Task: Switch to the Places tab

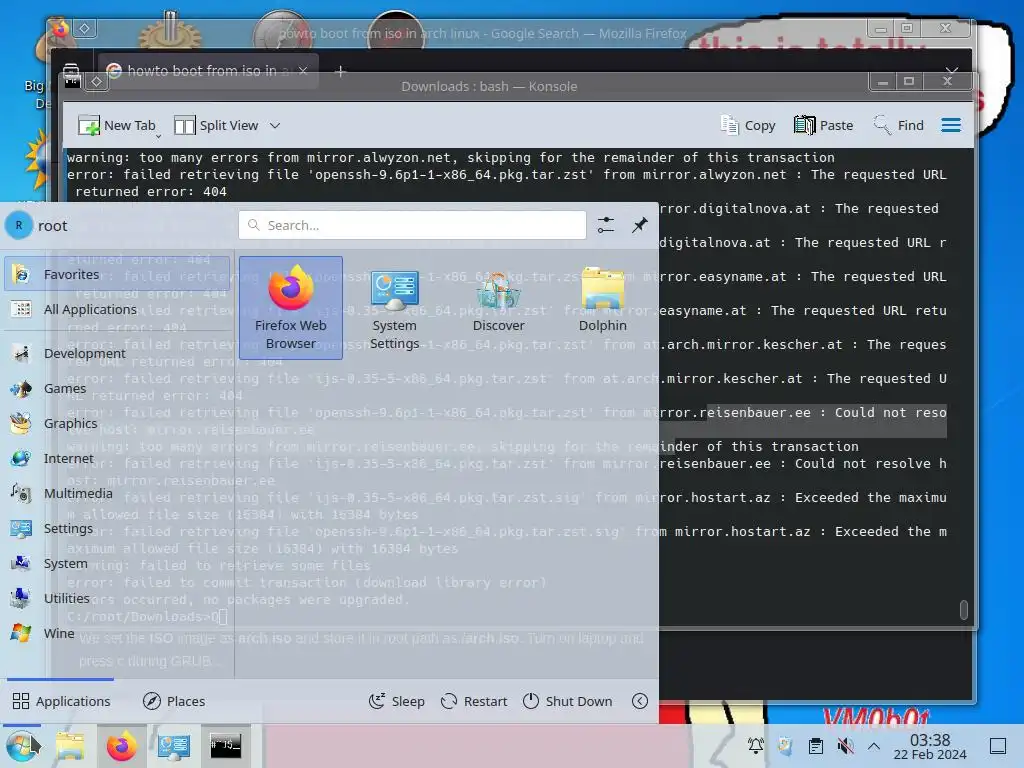Action: (x=174, y=701)
